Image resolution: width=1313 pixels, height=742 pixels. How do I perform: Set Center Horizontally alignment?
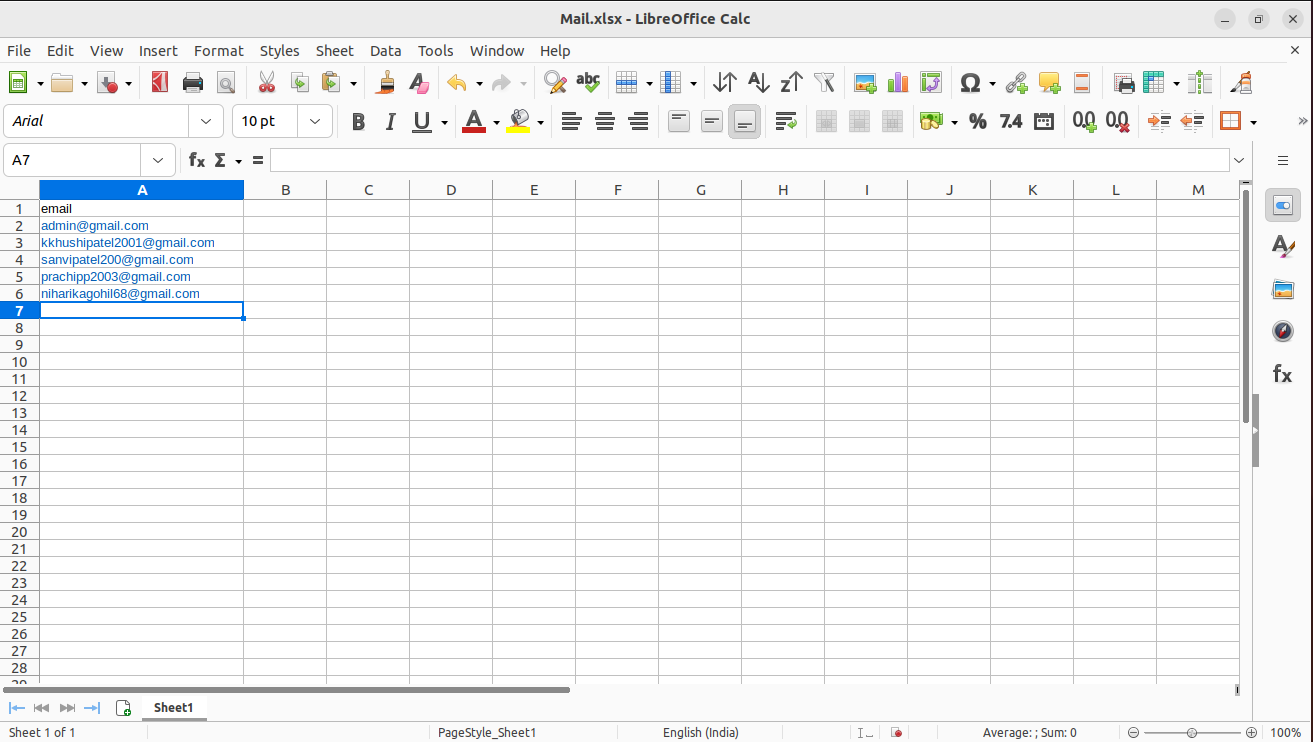tap(604, 121)
